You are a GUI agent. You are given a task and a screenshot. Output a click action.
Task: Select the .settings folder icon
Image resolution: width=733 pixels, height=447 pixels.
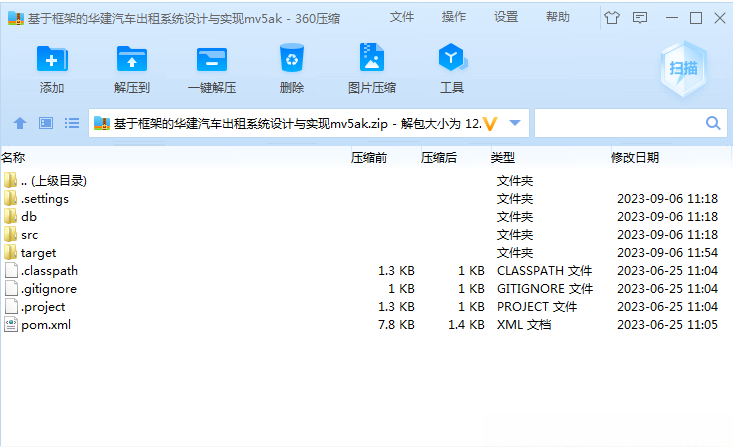tap(10, 198)
